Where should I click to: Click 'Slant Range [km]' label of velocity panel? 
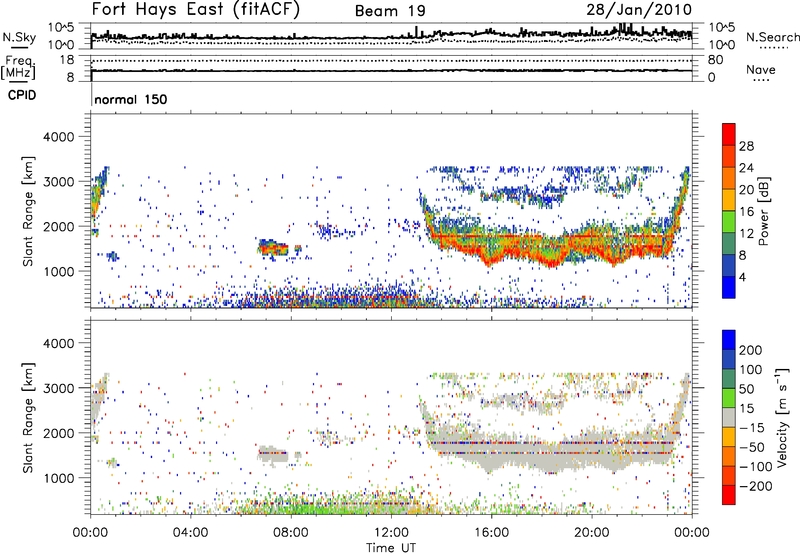click(x=28, y=418)
